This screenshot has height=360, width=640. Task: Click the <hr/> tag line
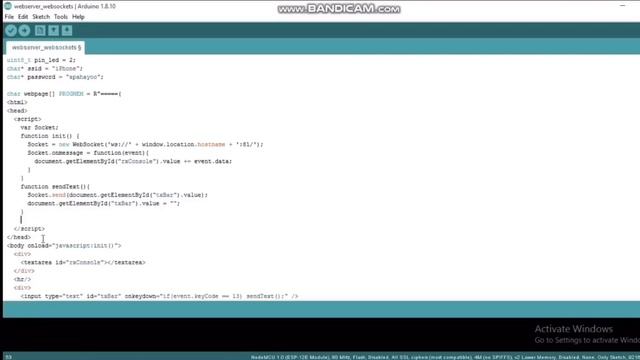(x=22, y=280)
